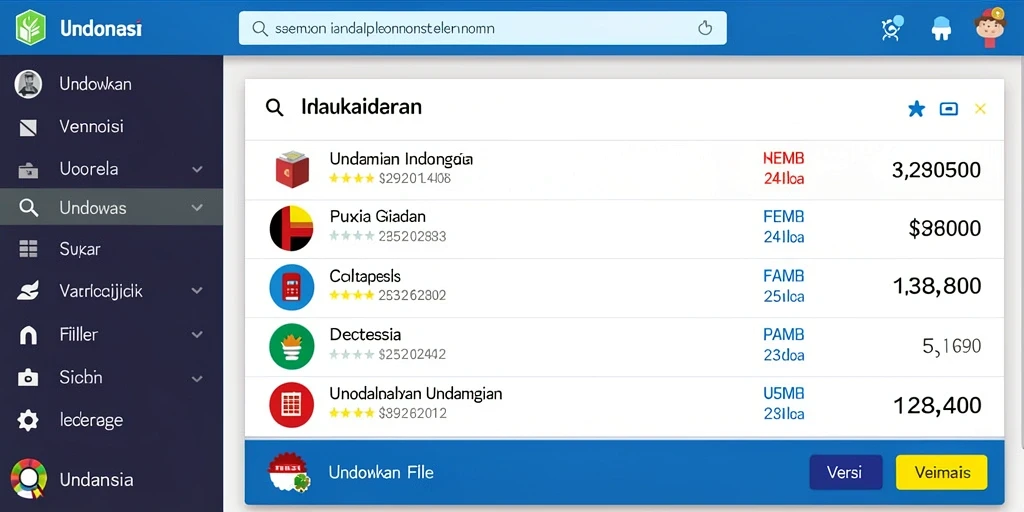Expand the Vatriccijjdik sidebar chevron
This screenshot has height=512, width=1024.
click(x=197, y=291)
